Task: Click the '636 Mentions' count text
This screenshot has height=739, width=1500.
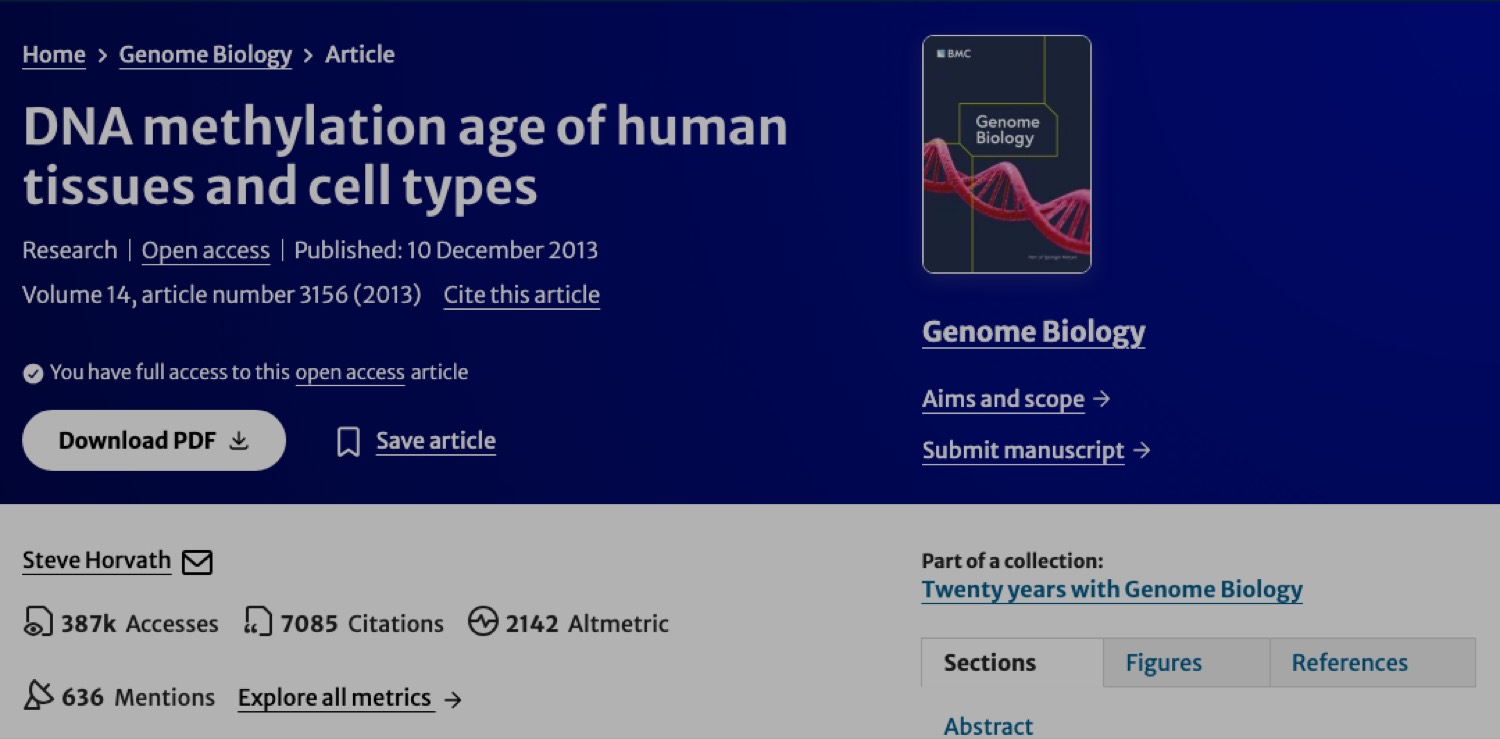Action: coord(138,697)
